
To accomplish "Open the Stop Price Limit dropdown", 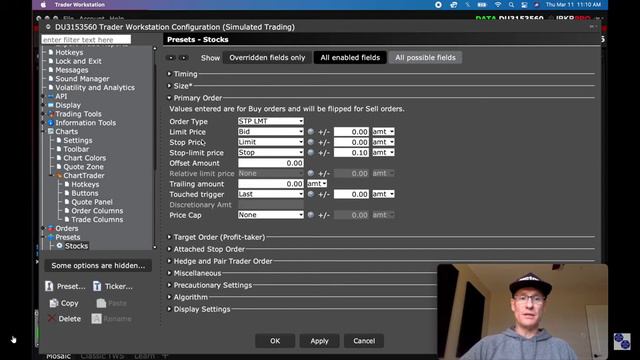I will click(x=271, y=142).
